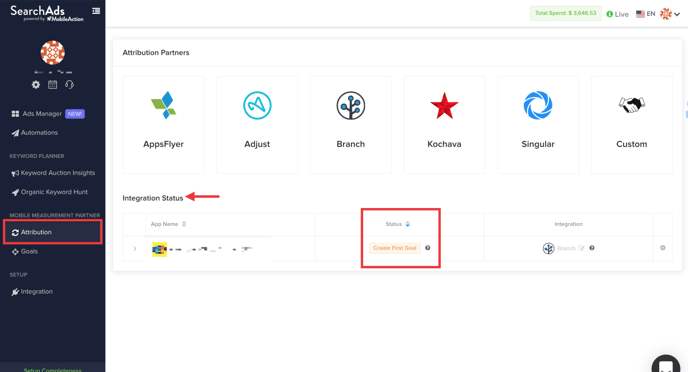Open Integration under Setup
The width and height of the screenshot is (688, 372).
click(x=32, y=292)
